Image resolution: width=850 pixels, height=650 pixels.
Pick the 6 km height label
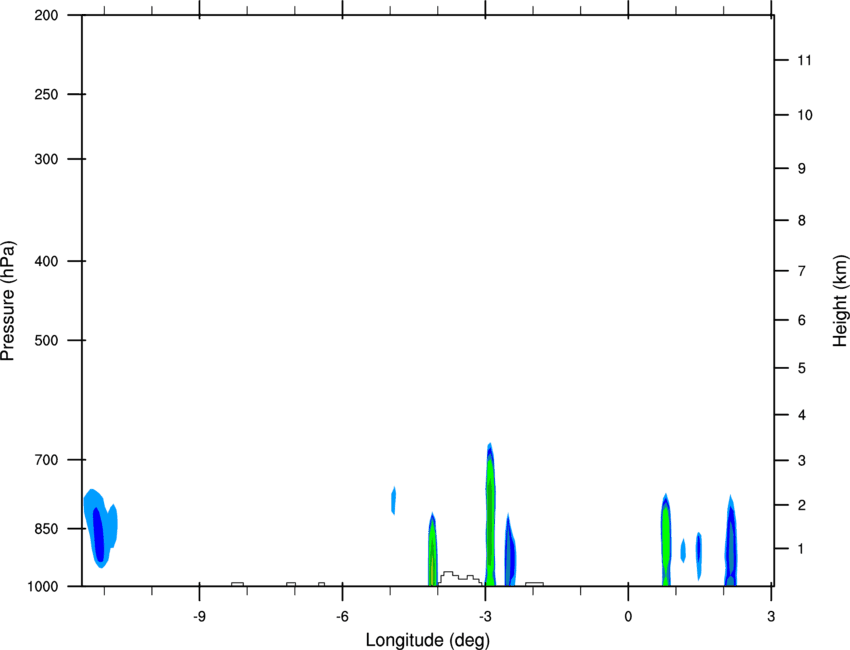click(x=802, y=320)
